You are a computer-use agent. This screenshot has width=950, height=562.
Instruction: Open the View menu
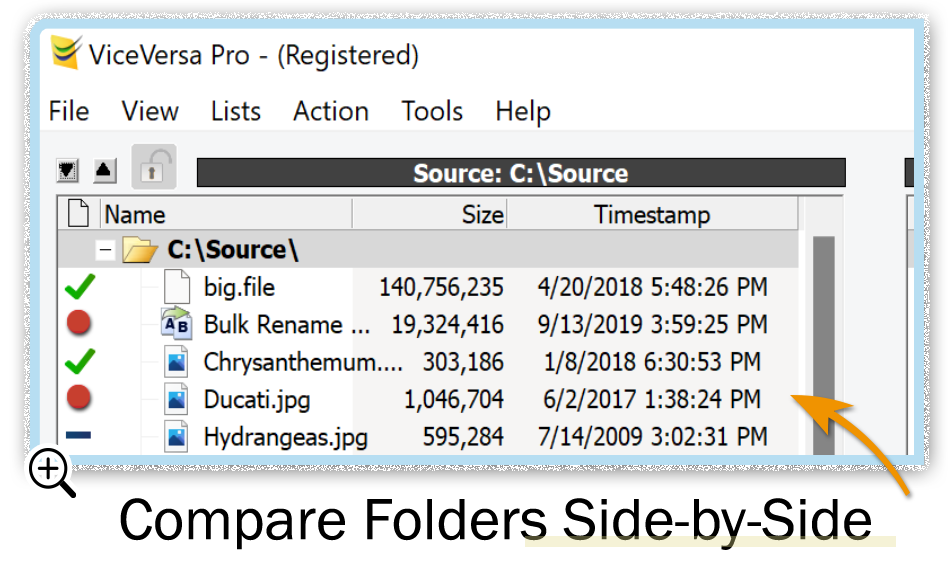tap(150, 111)
